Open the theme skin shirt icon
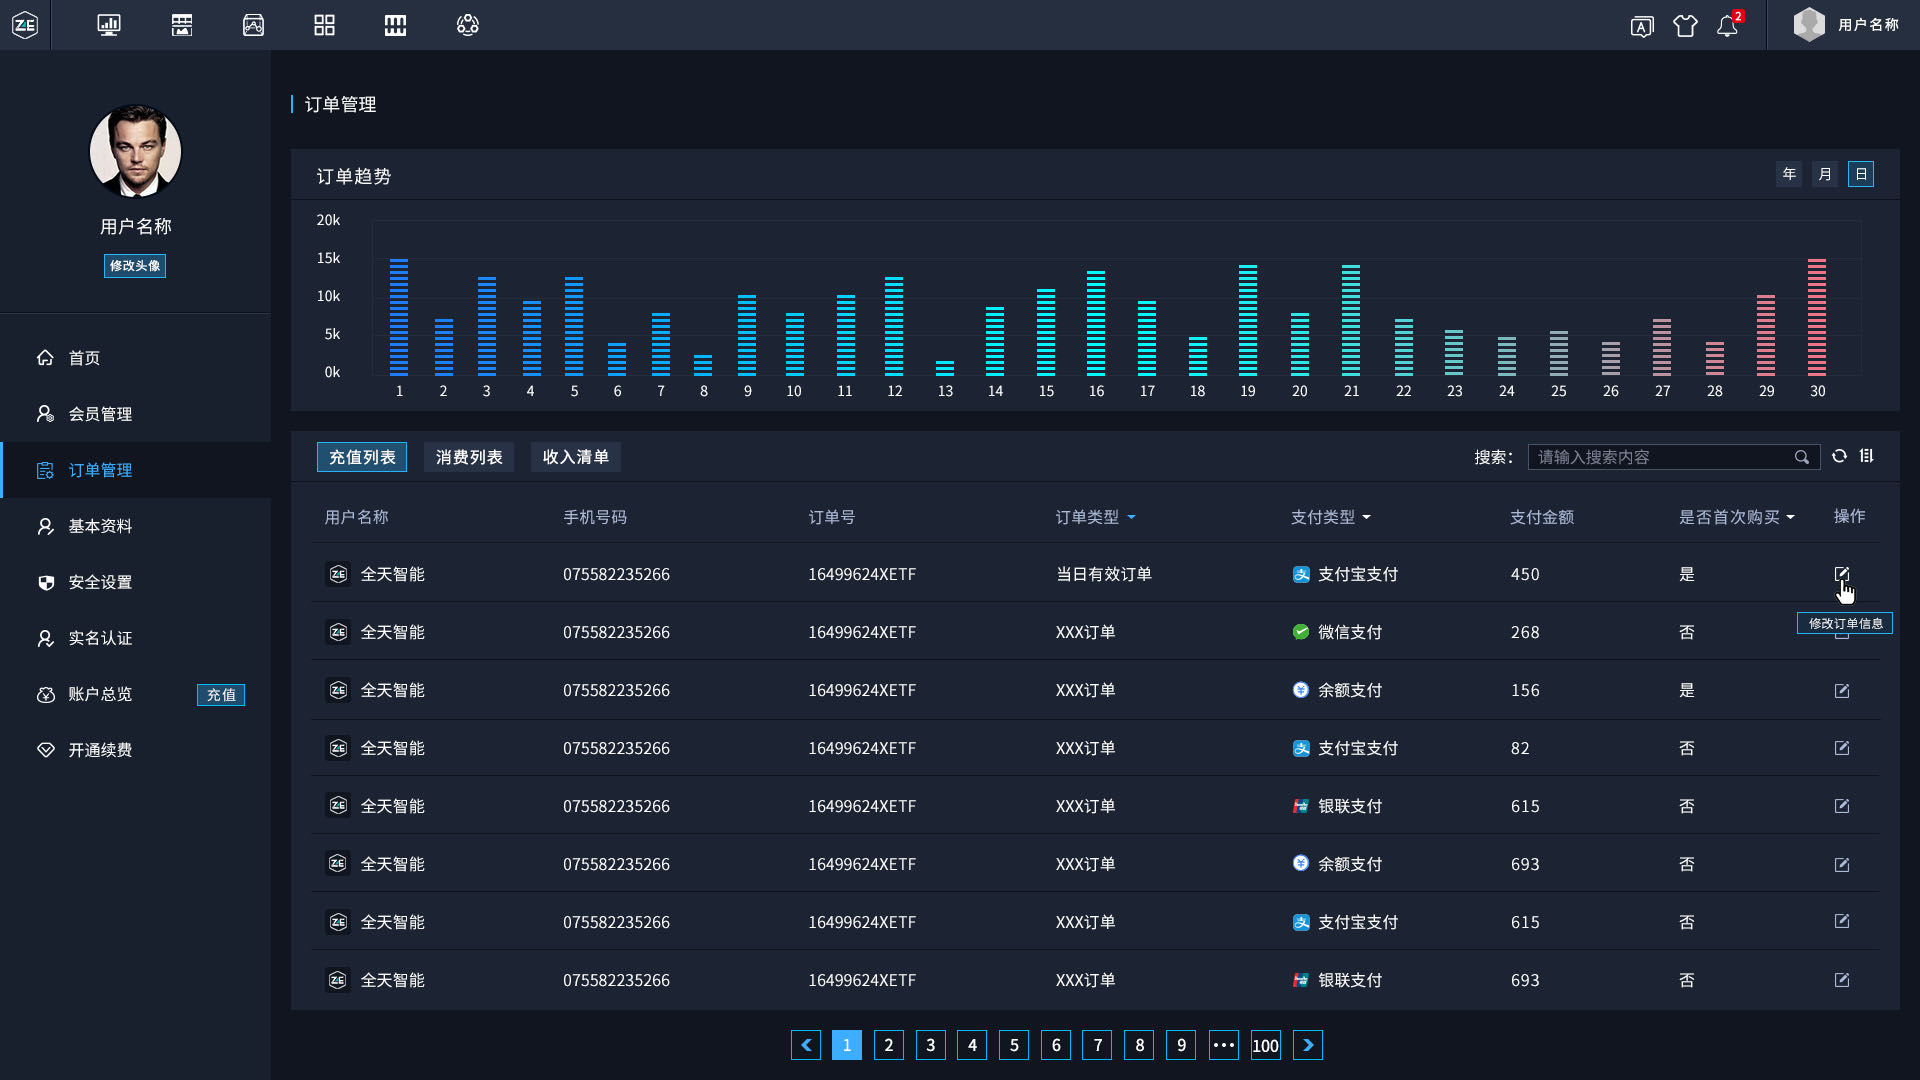This screenshot has width=1920, height=1080. click(1685, 26)
